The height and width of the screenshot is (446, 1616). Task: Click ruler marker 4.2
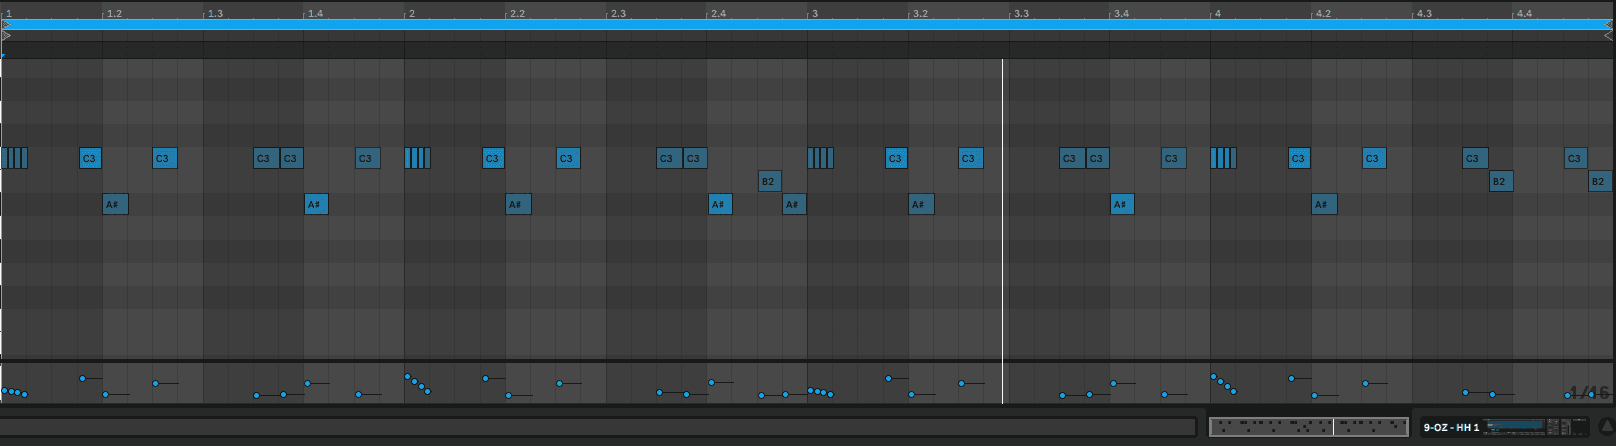1323,14
